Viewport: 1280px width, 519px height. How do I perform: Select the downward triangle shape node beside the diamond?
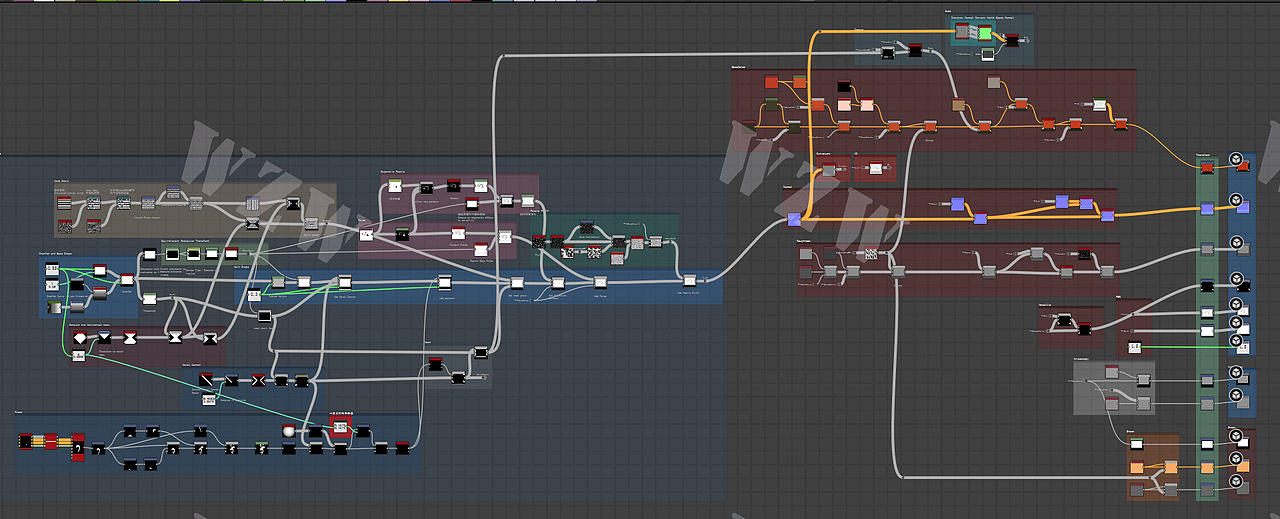click(x=104, y=338)
